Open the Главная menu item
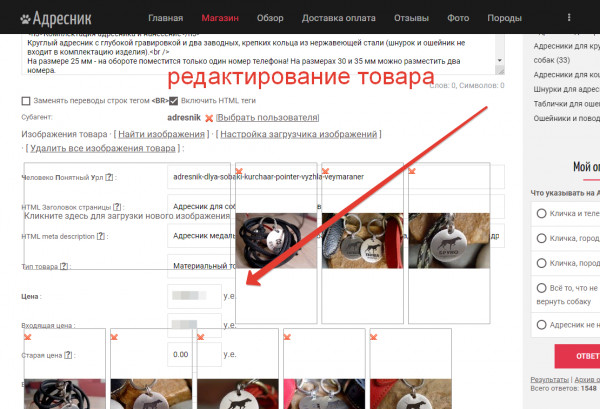This screenshot has width=600, height=409. click(165, 18)
